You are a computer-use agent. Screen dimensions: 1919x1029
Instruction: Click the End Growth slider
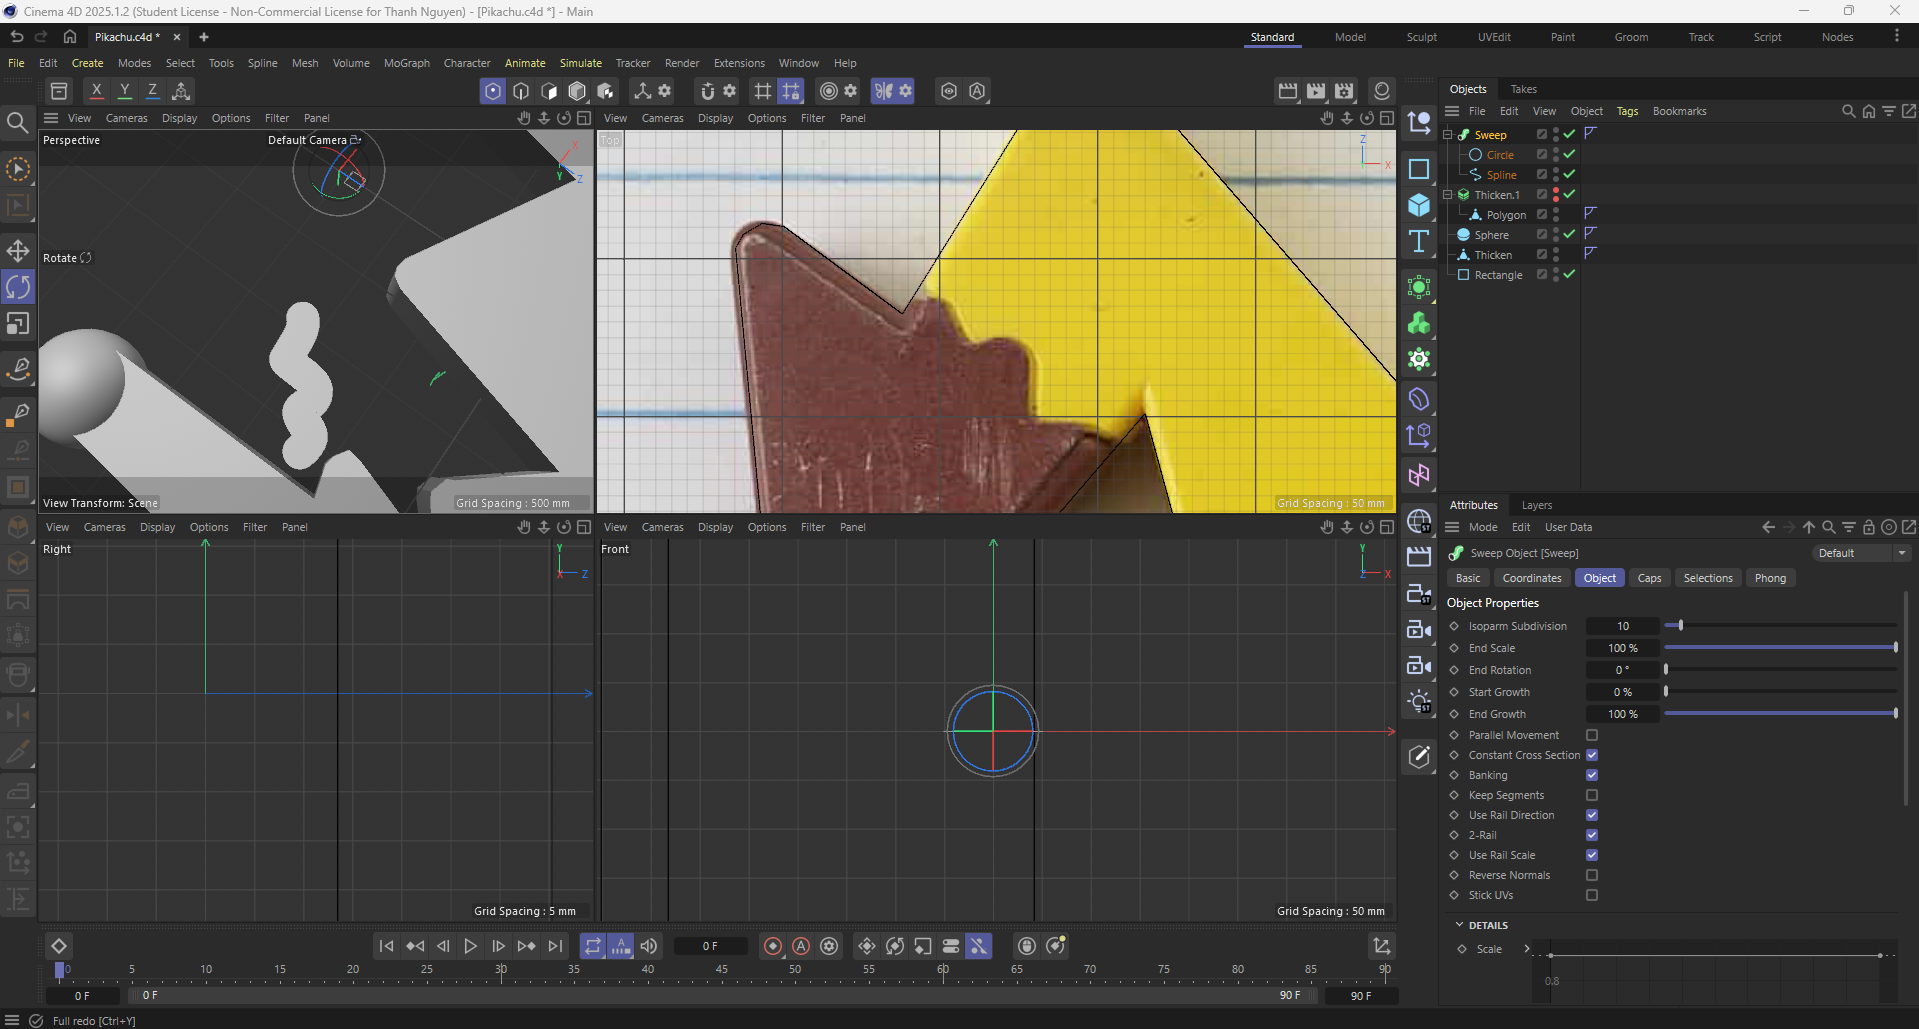[1780, 713]
